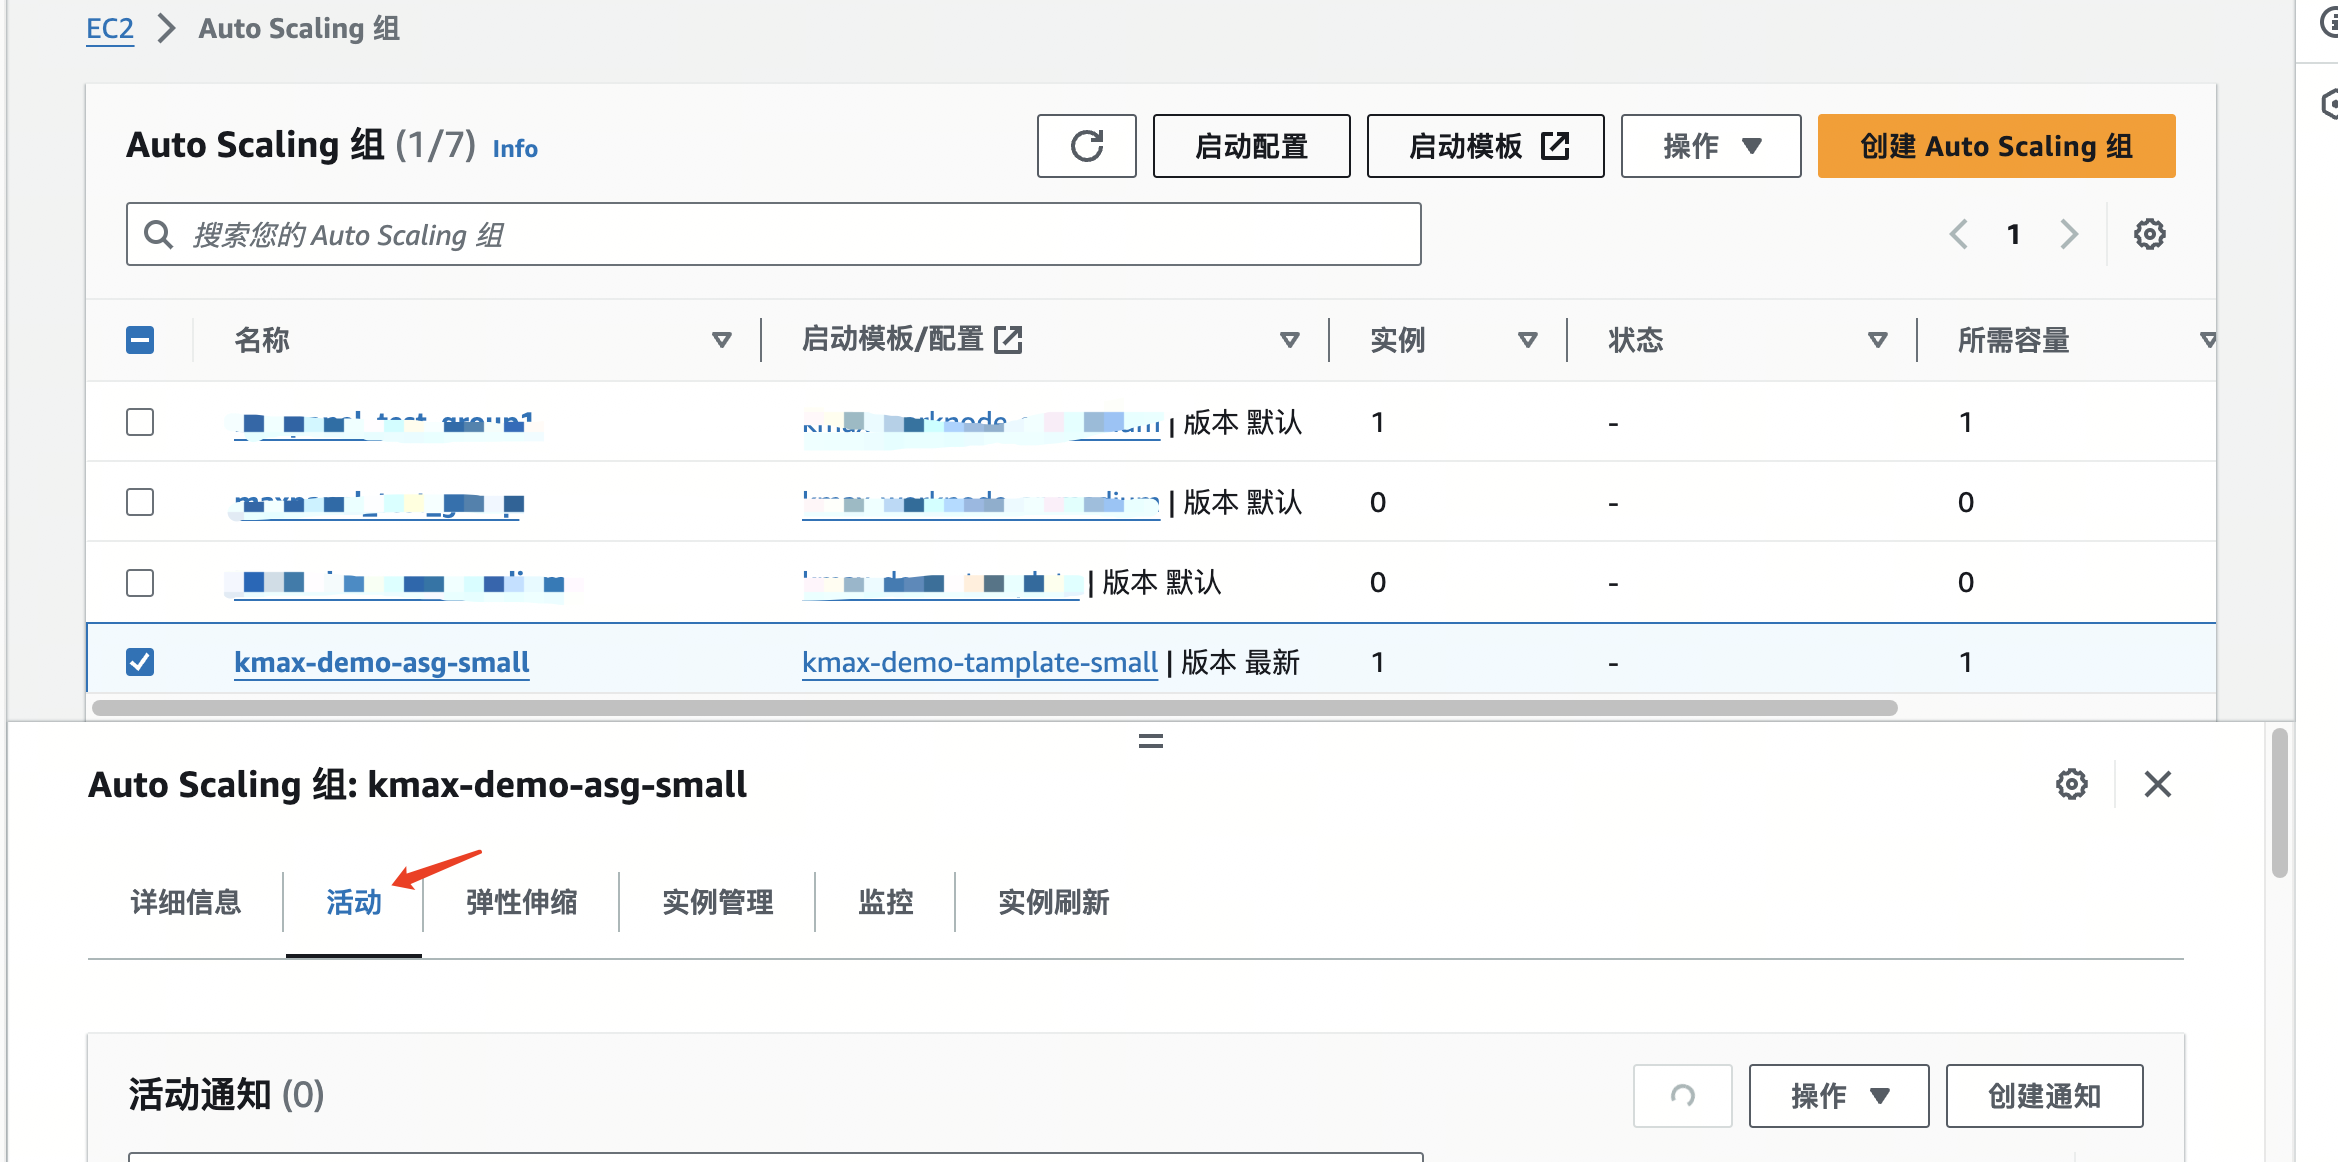Image resolution: width=2338 pixels, height=1162 pixels.
Task: Open the kmax-demo-tamplate-small link
Action: 979,662
